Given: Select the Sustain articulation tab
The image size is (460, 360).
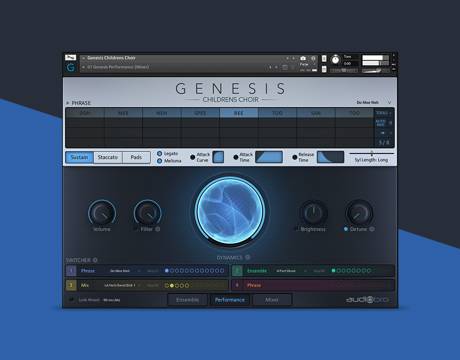Looking at the screenshot, I should pos(79,157).
